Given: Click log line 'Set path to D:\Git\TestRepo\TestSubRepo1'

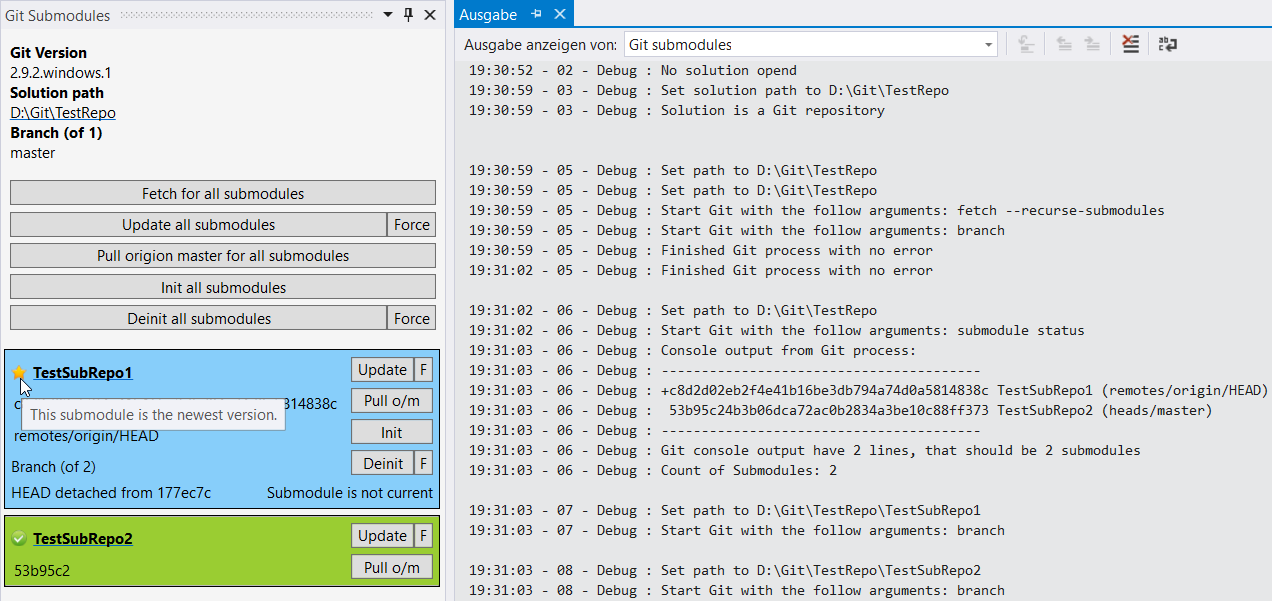Looking at the screenshot, I should click(x=725, y=510).
